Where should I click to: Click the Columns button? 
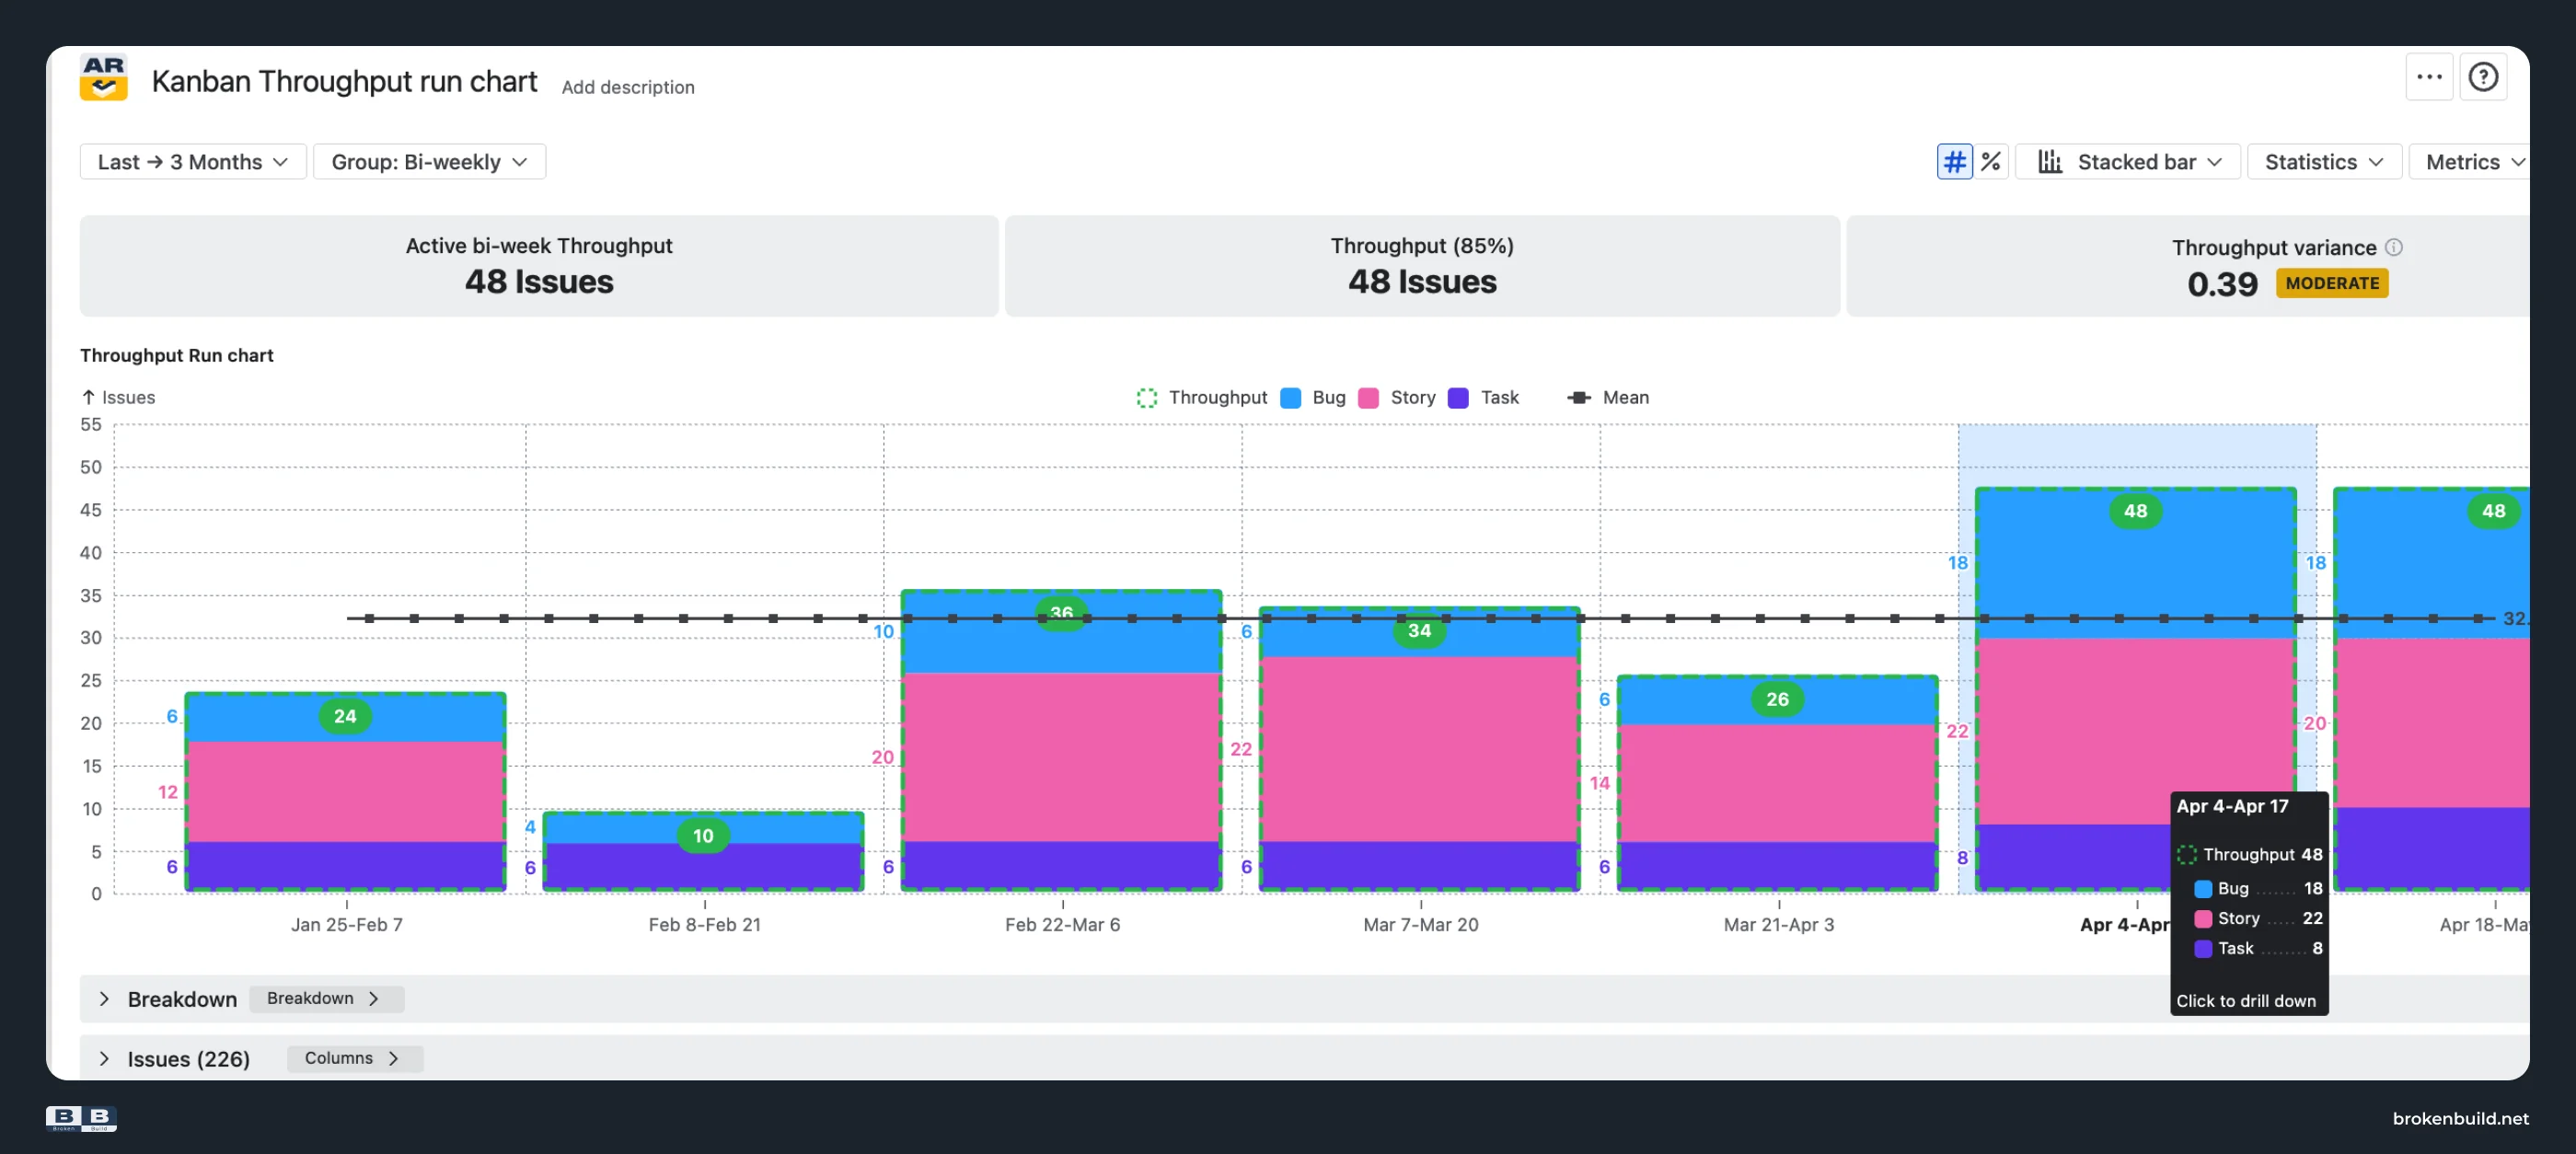tap(354, 1058)
